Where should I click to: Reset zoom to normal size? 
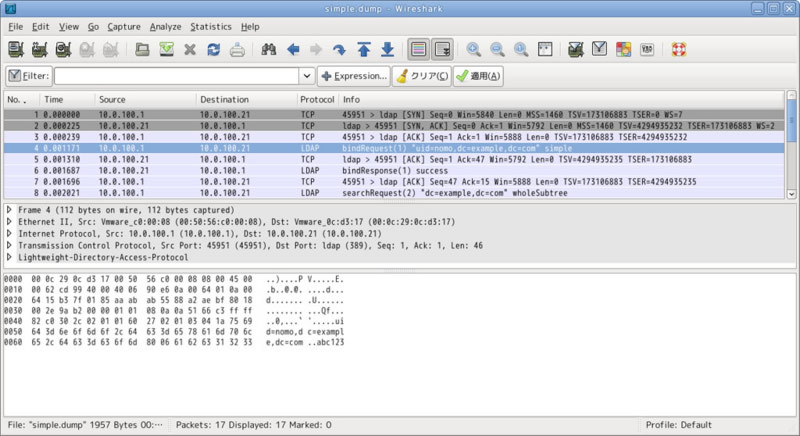pyautogui.click(x=521, y=49)
